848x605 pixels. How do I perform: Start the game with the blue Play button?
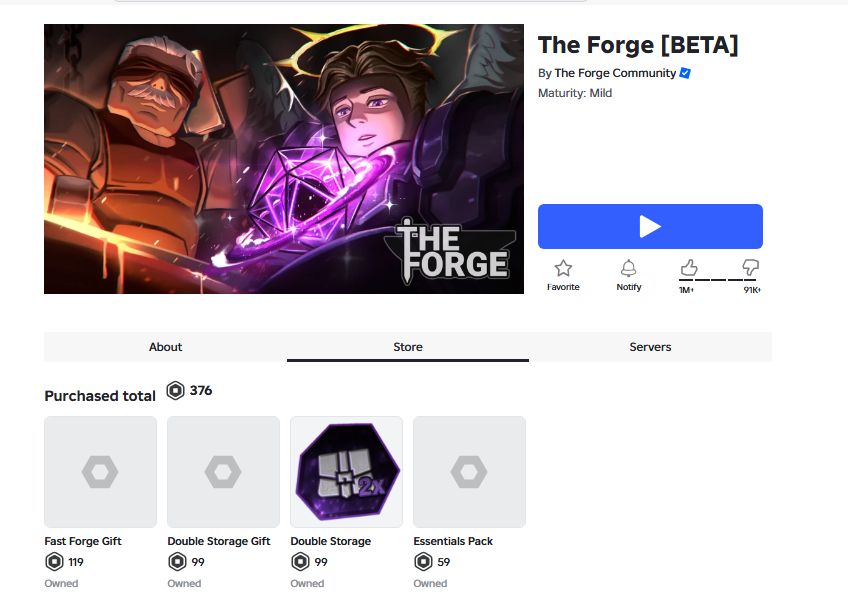(650, 227)
